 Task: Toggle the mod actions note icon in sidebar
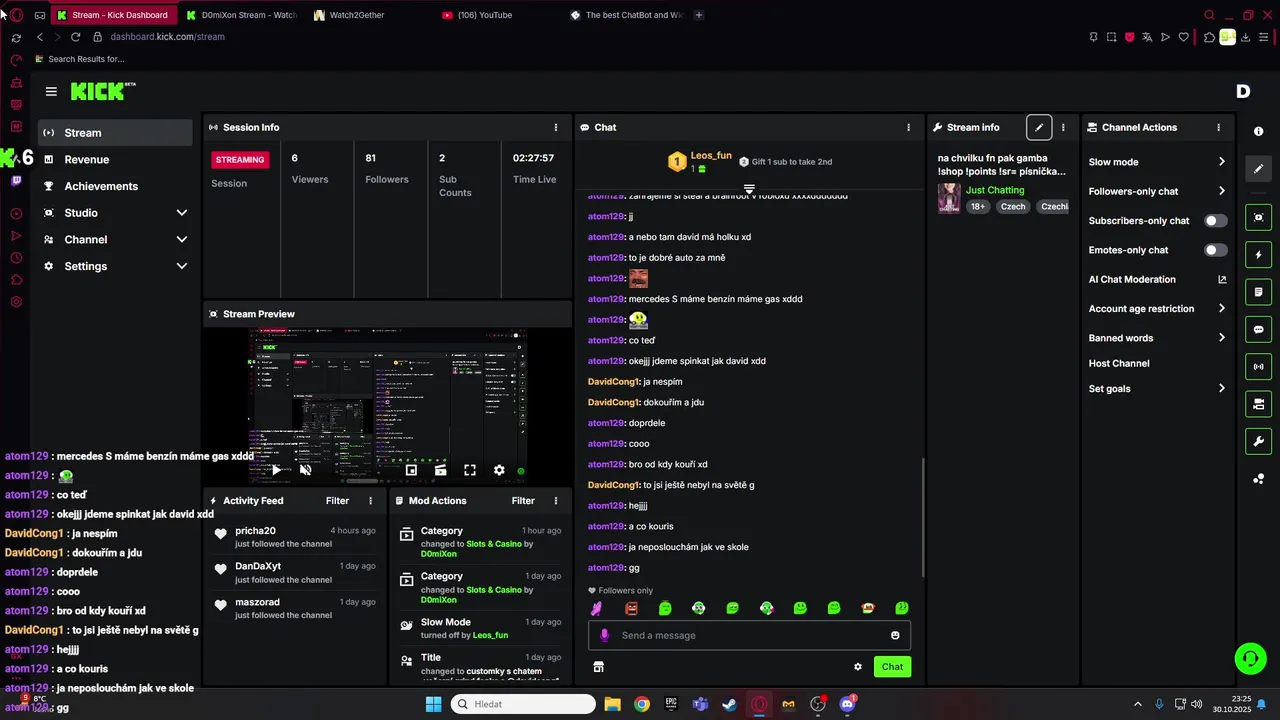tap(1258, 292)
